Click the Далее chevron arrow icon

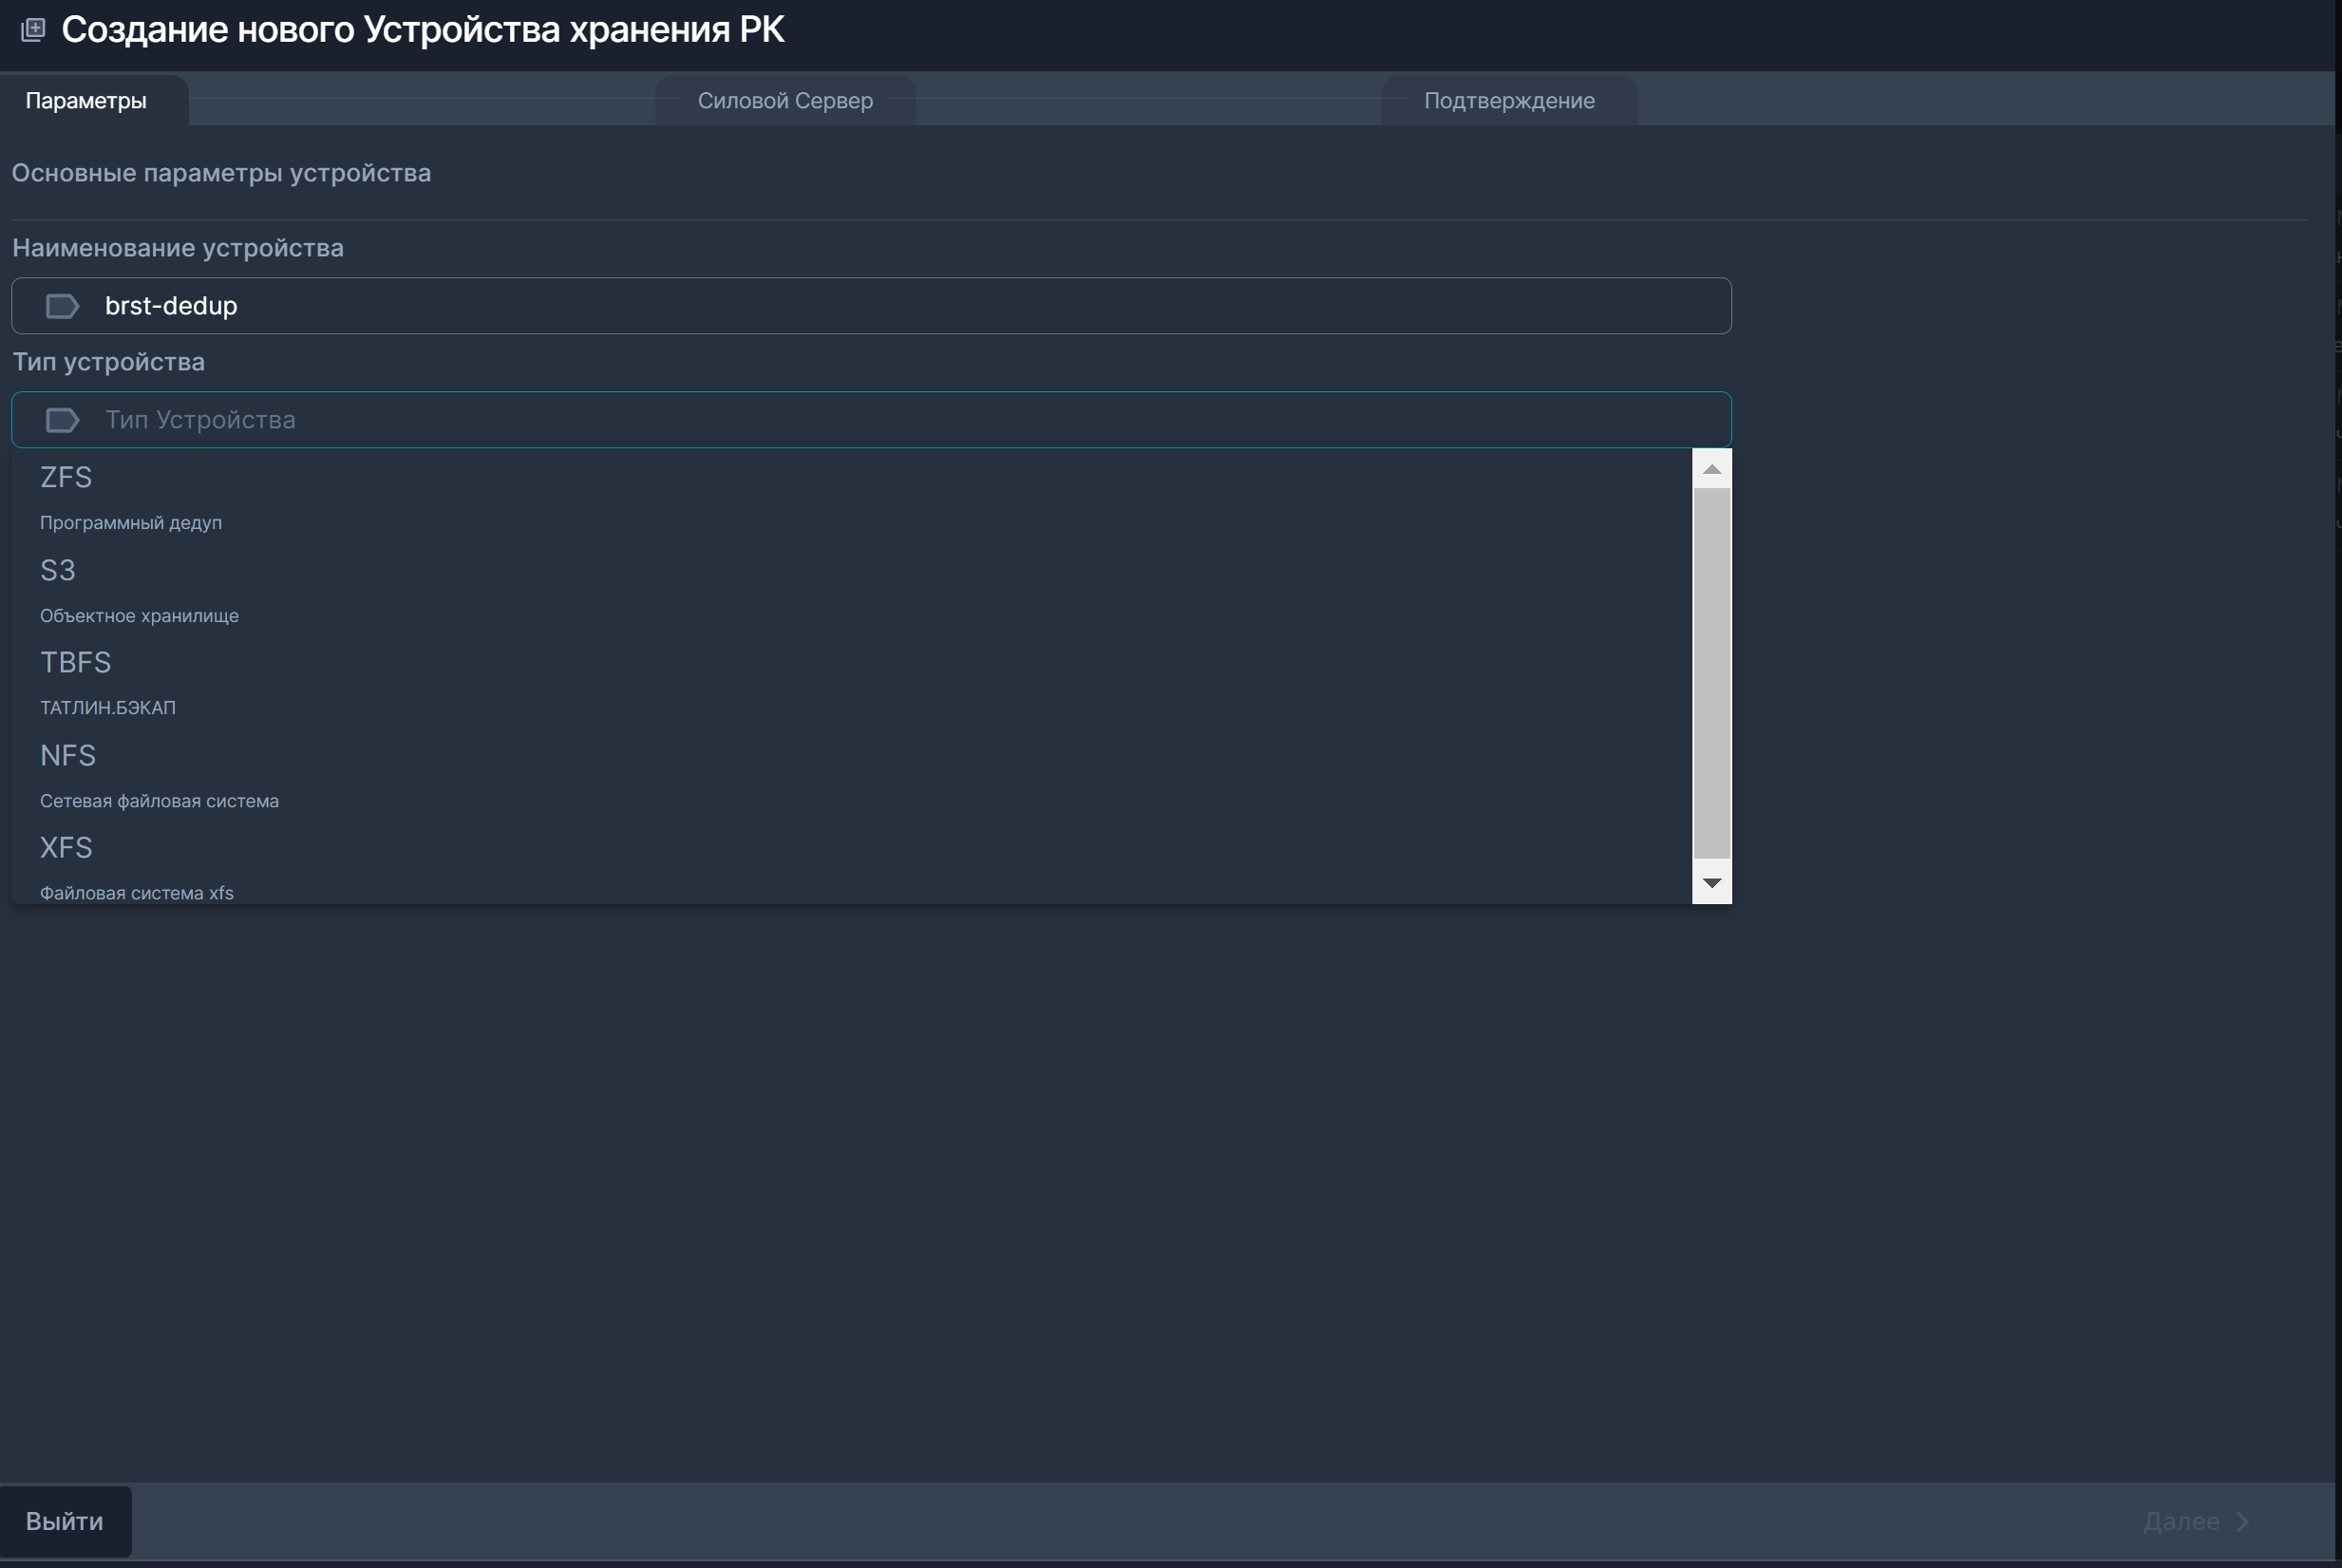click(x=2243, y=1521)
